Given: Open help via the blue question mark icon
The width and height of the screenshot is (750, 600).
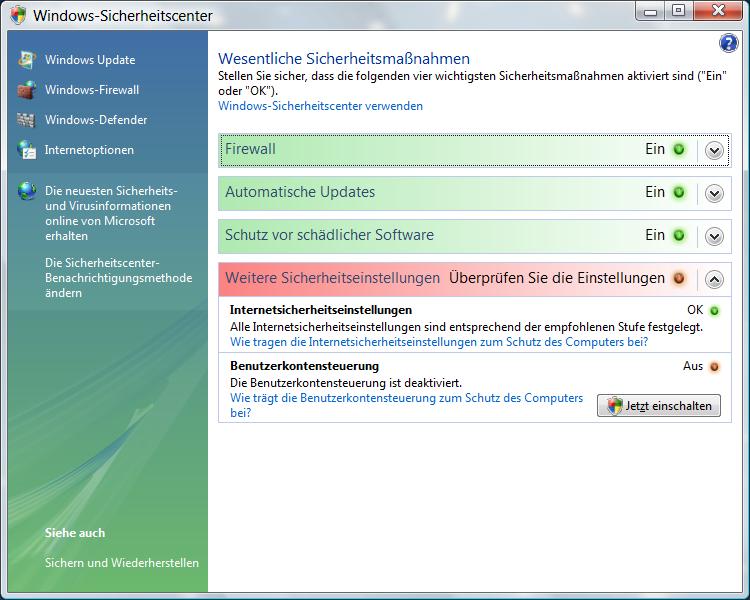Looking at the screenshot, I should point(728,44).
